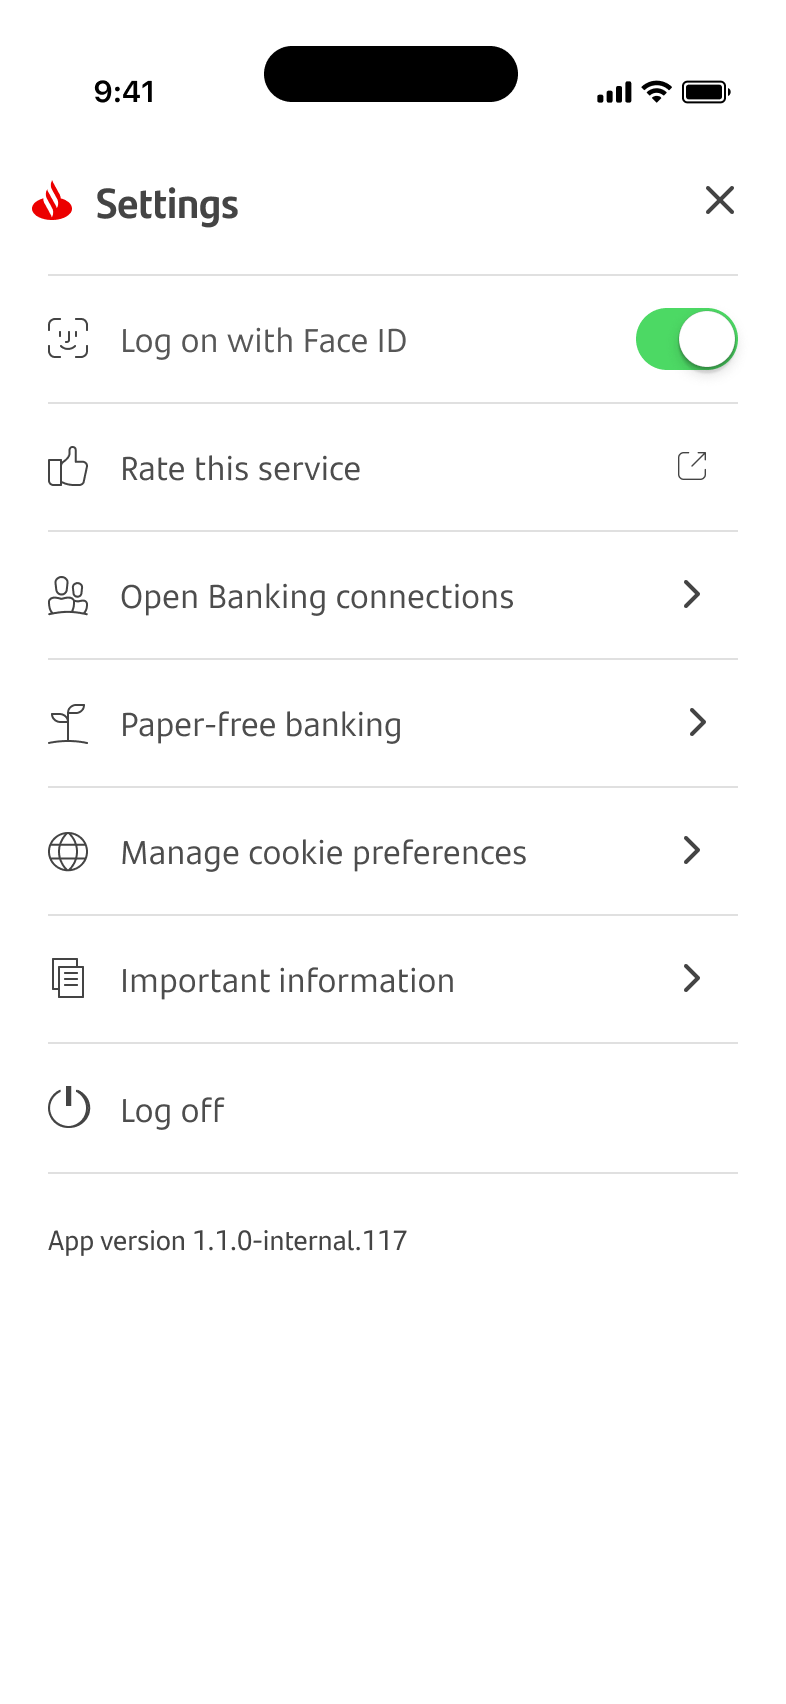
Task: Expand Open Banking connections chevron
Action: pyautogui.click(x=692, y=595)
